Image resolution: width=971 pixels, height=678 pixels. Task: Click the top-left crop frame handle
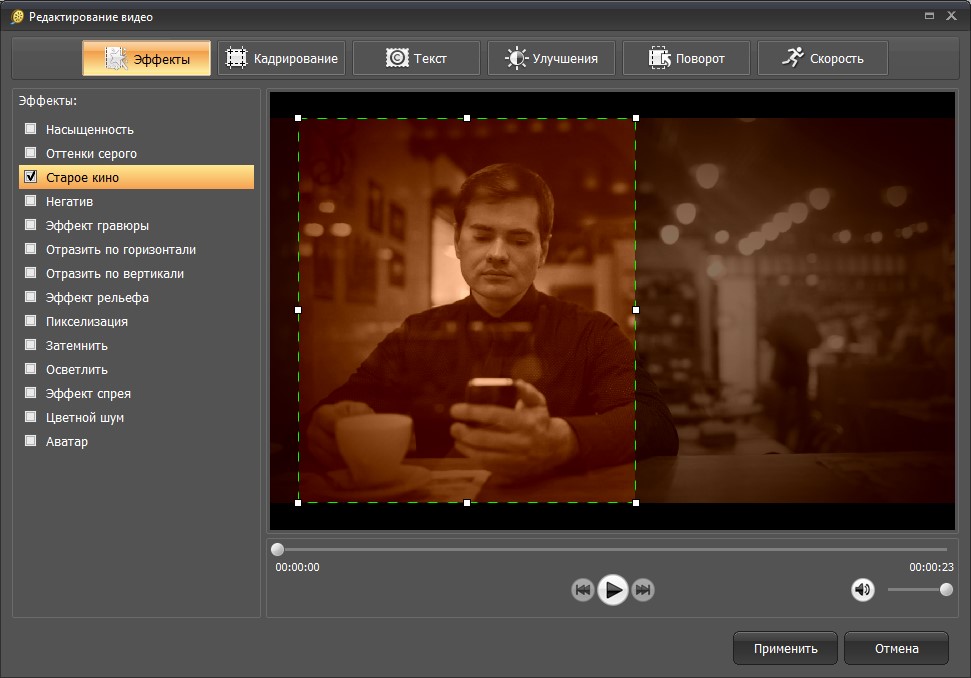click(298, 118)
